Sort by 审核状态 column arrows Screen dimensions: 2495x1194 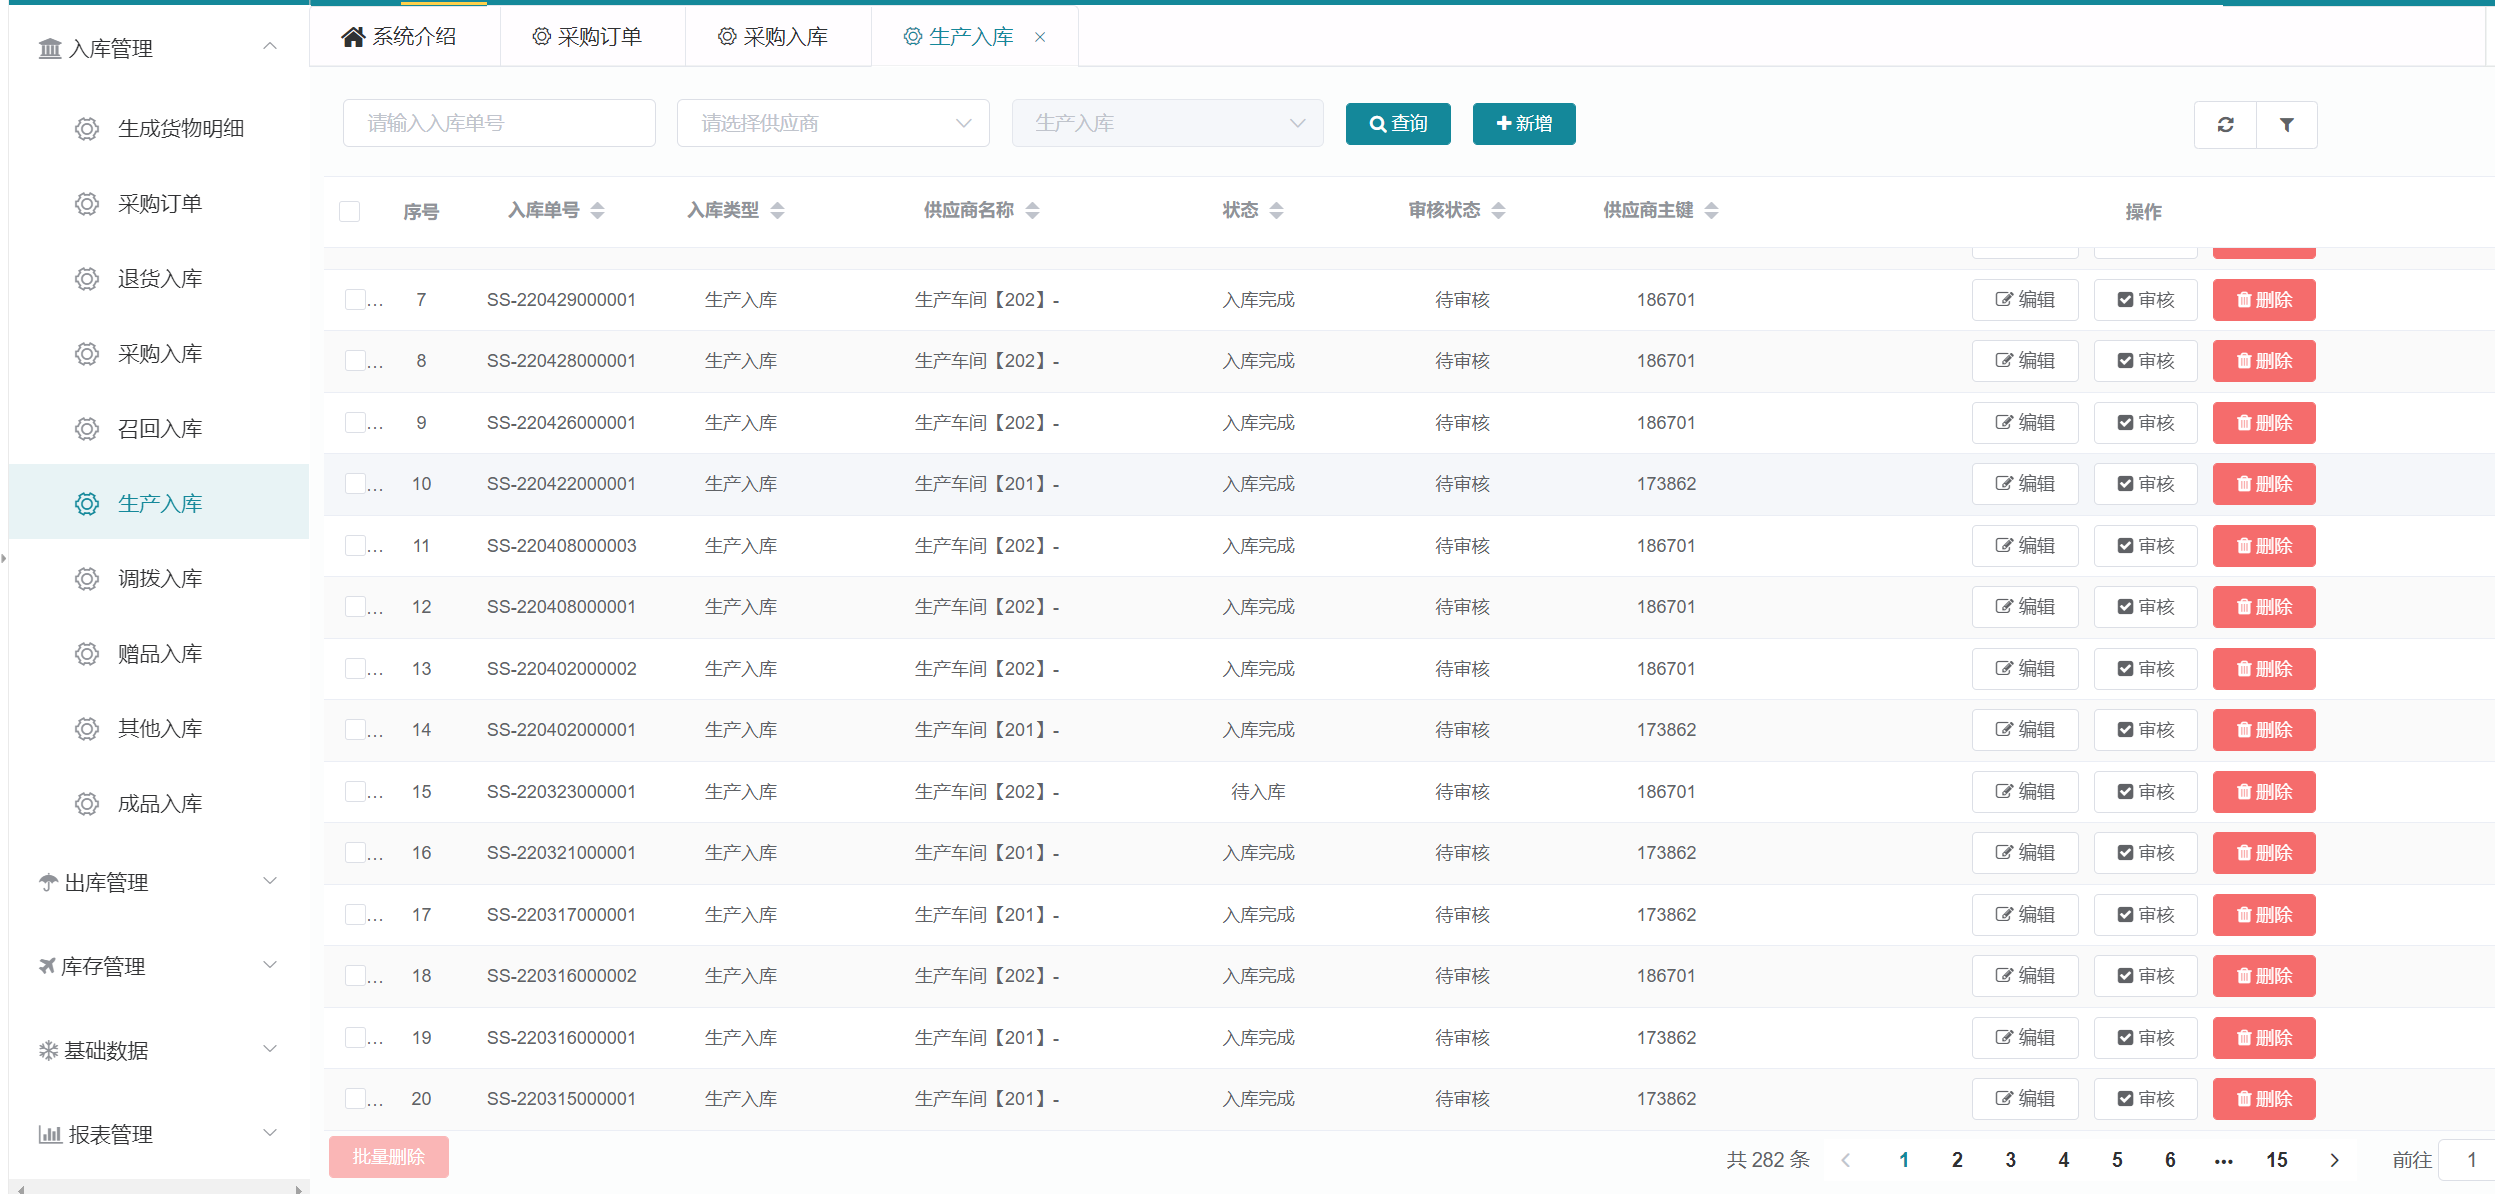click(1499, 210)
